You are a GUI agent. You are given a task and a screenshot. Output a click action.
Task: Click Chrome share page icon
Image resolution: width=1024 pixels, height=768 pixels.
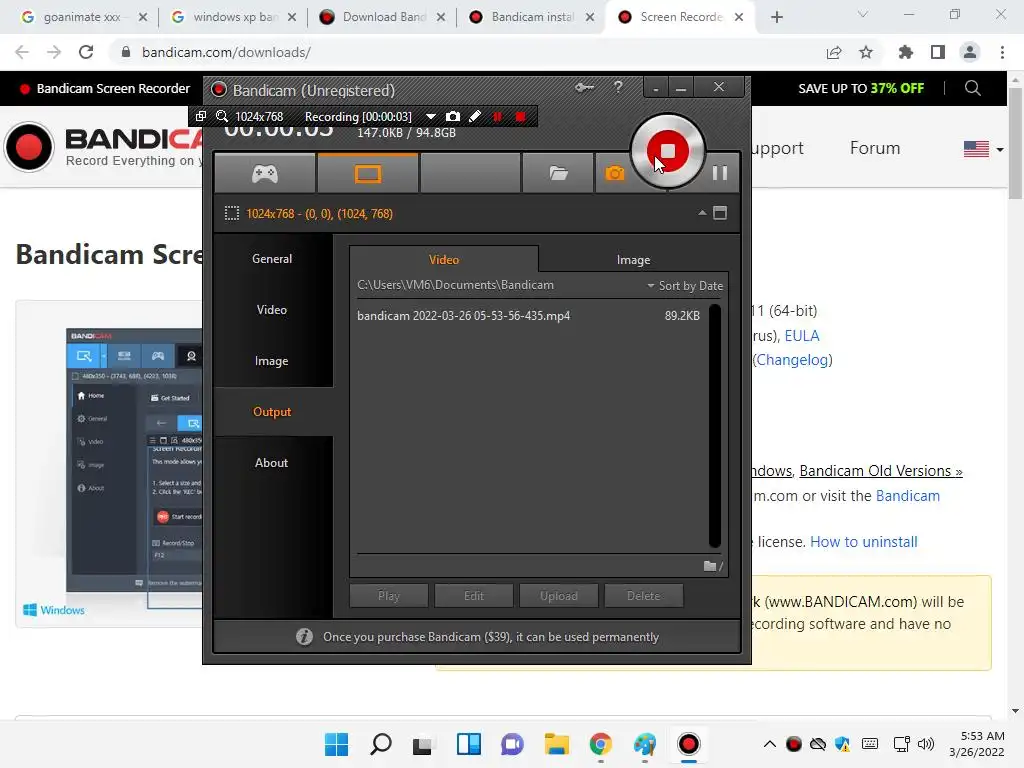(x=834, y=52)
